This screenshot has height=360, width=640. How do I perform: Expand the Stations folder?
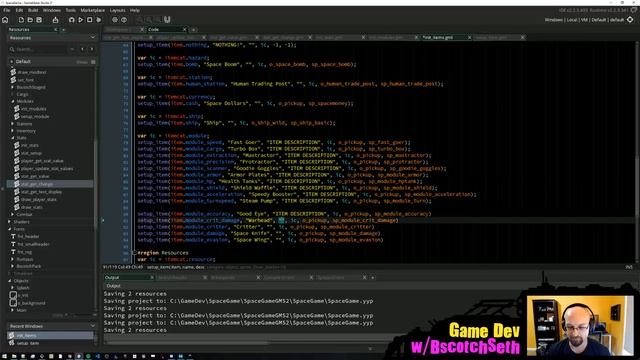tap(13, 124)
